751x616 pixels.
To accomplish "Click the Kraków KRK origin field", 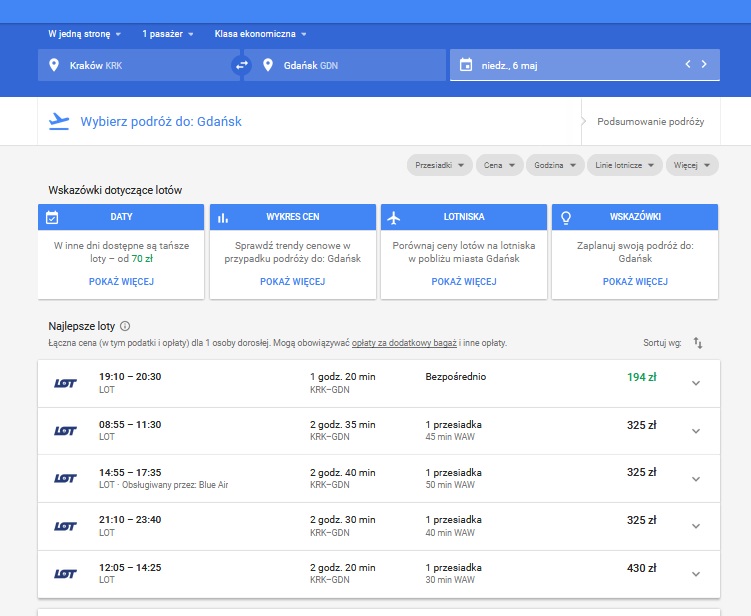I will point(139,65).
